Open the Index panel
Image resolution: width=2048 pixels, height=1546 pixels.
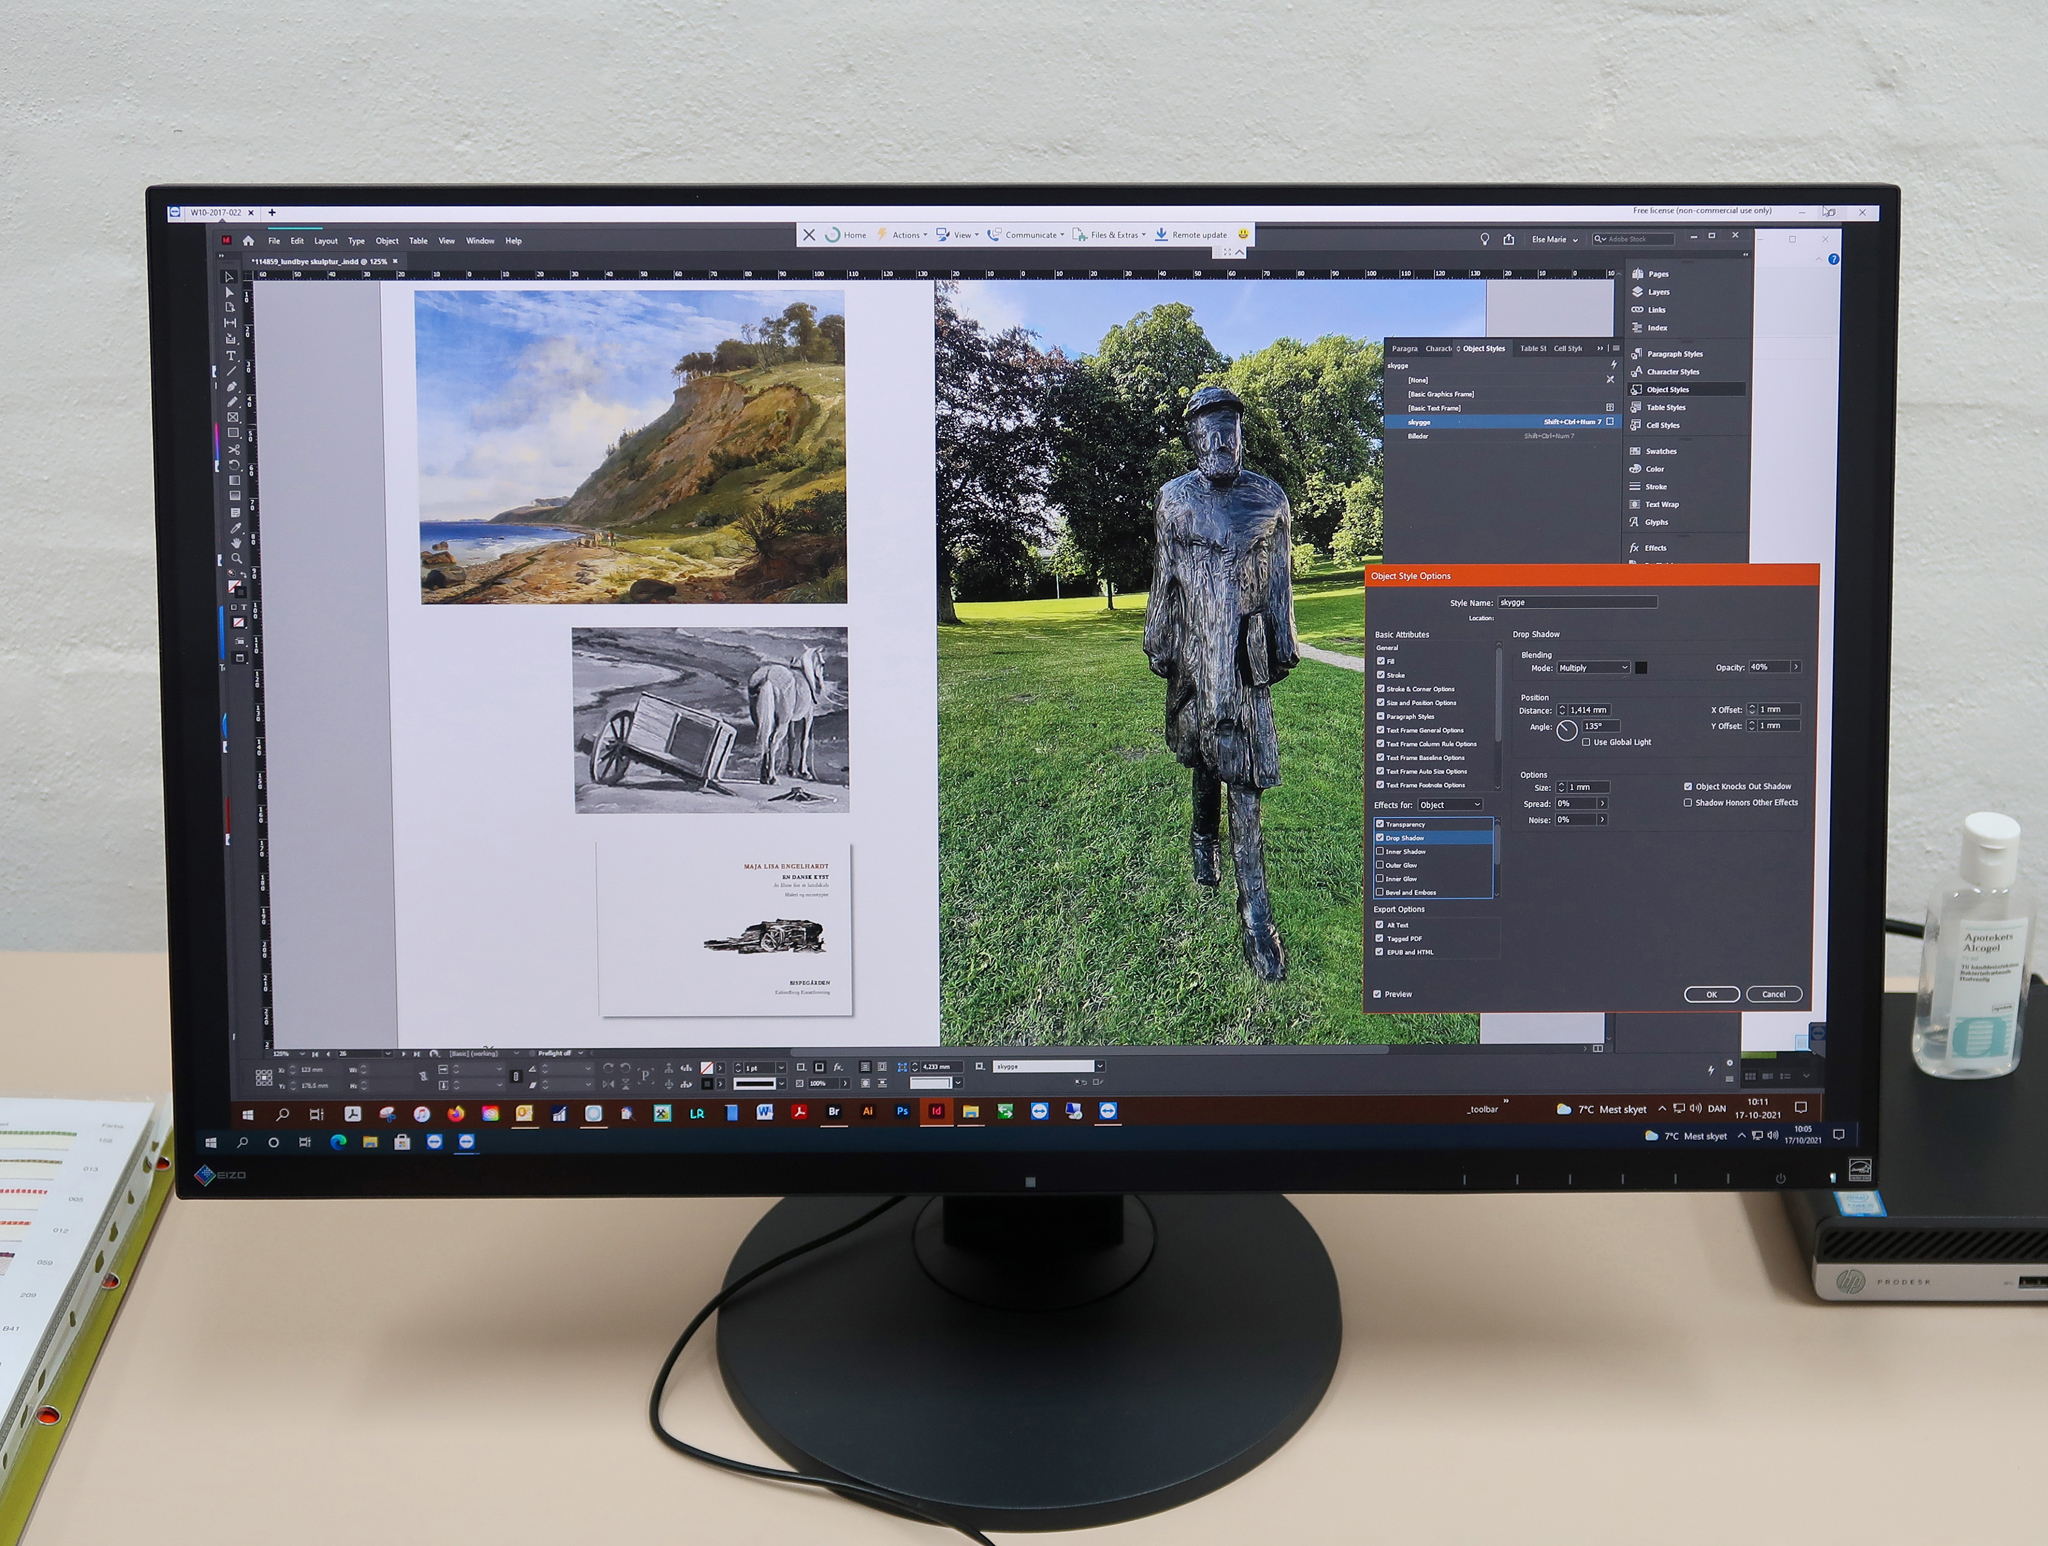1648,328
